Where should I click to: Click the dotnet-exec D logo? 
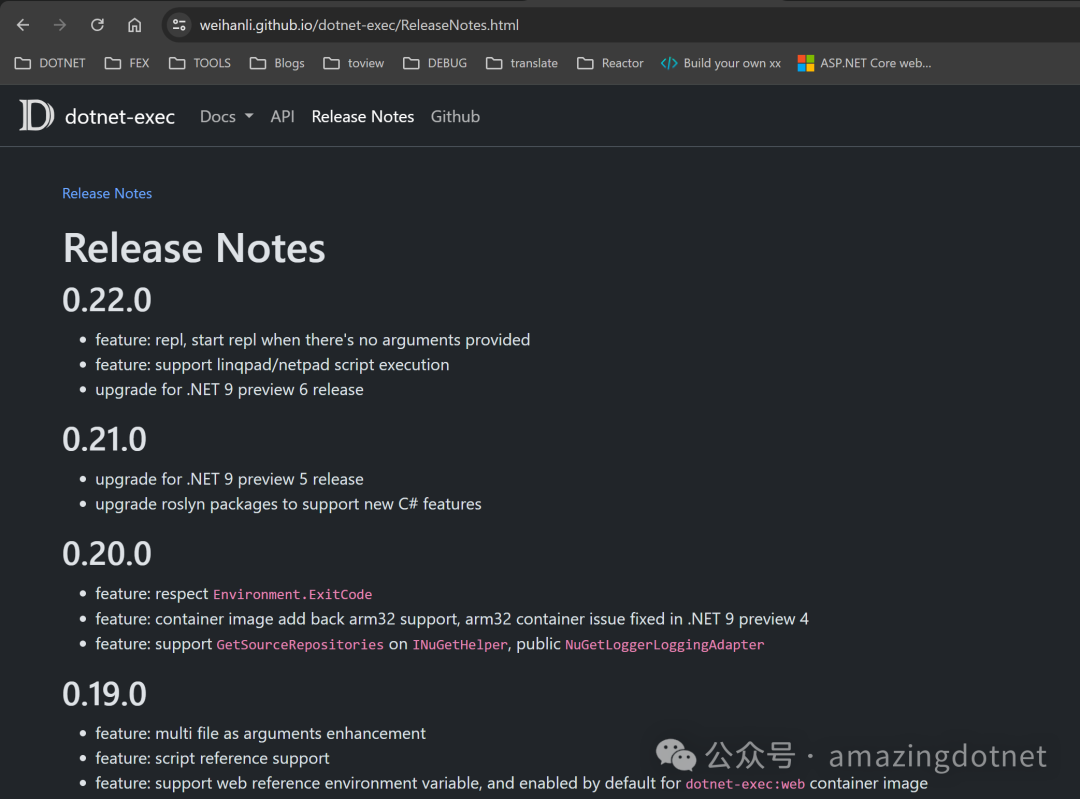[37, 115]
